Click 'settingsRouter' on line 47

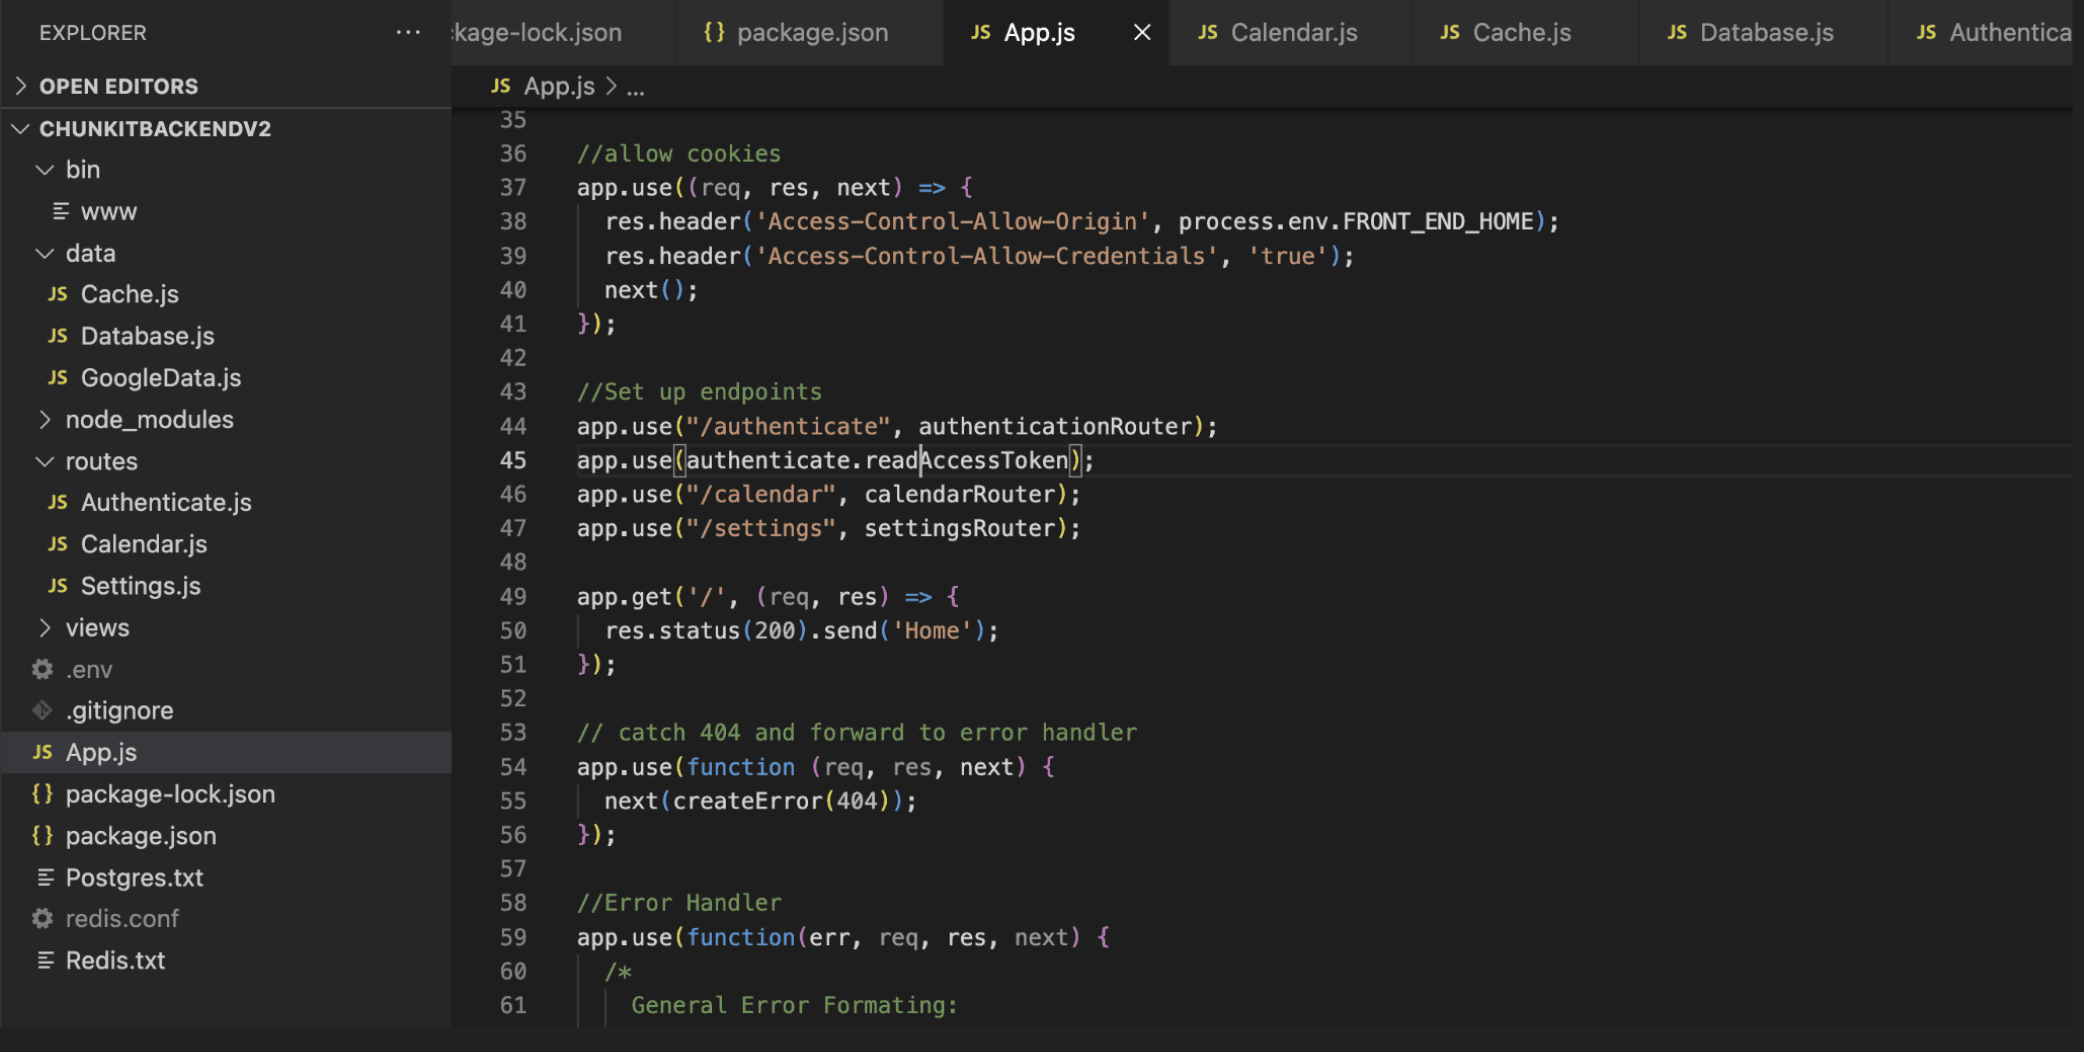pyautogui.click(x=959, y=529)
